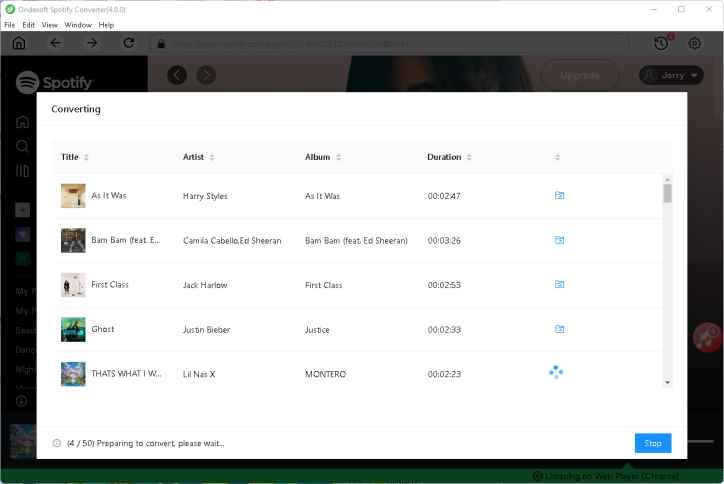724x484 pixels.
Task: Open conversion history clock icon
Action: click(661, 43)
